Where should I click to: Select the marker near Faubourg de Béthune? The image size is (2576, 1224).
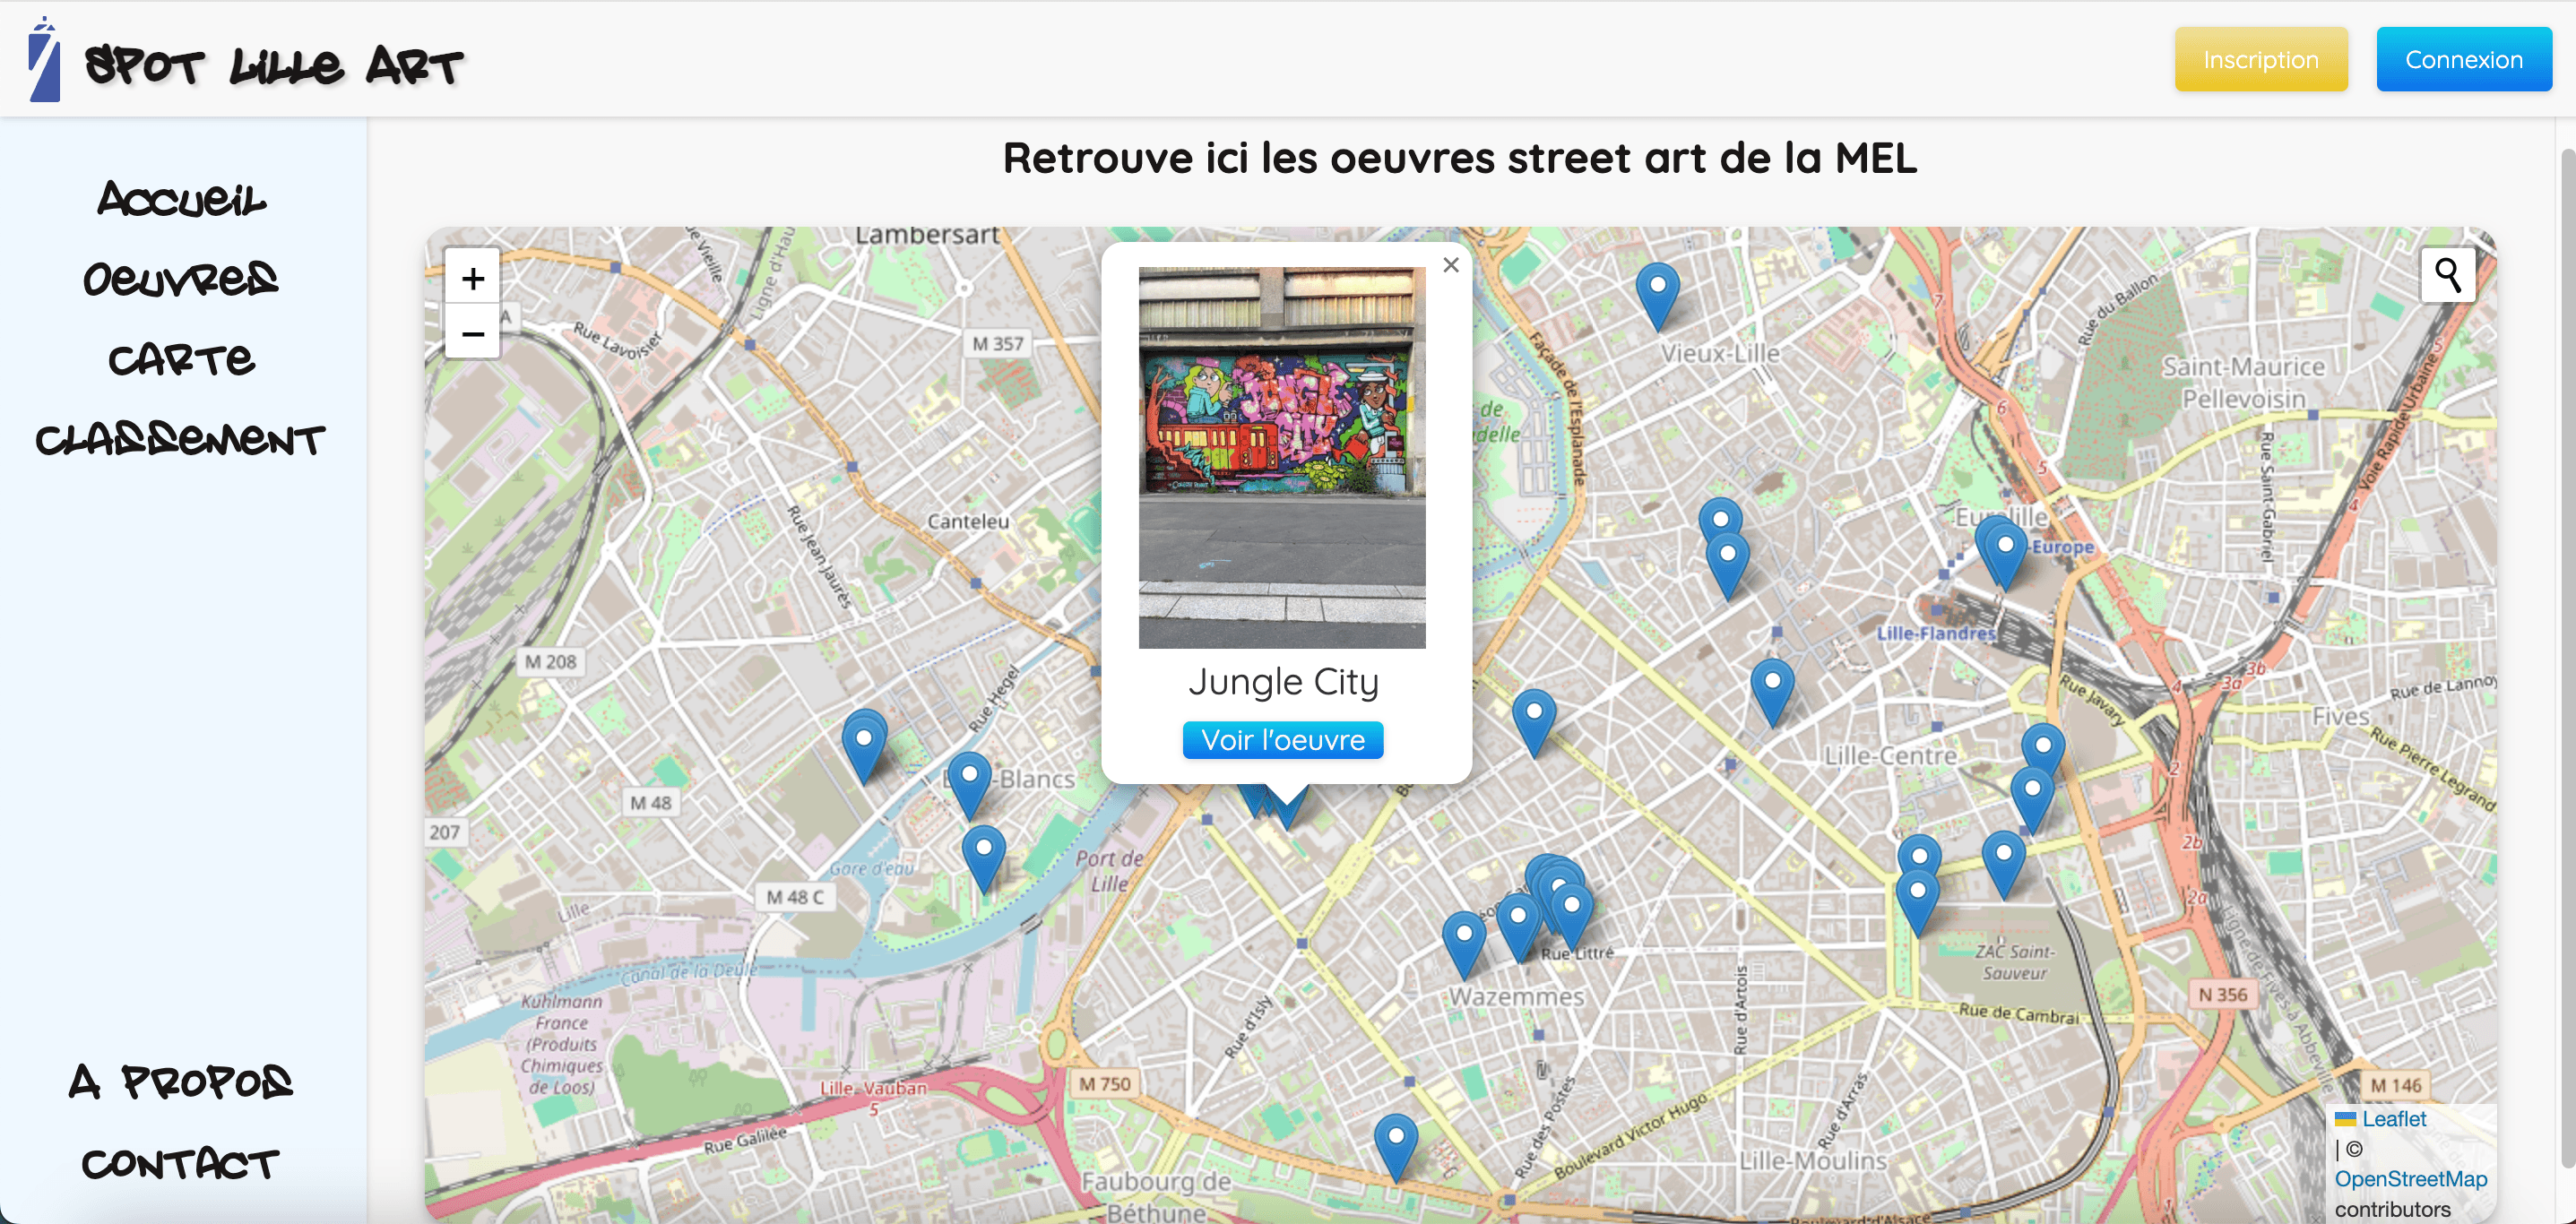click(1396, 1137)
